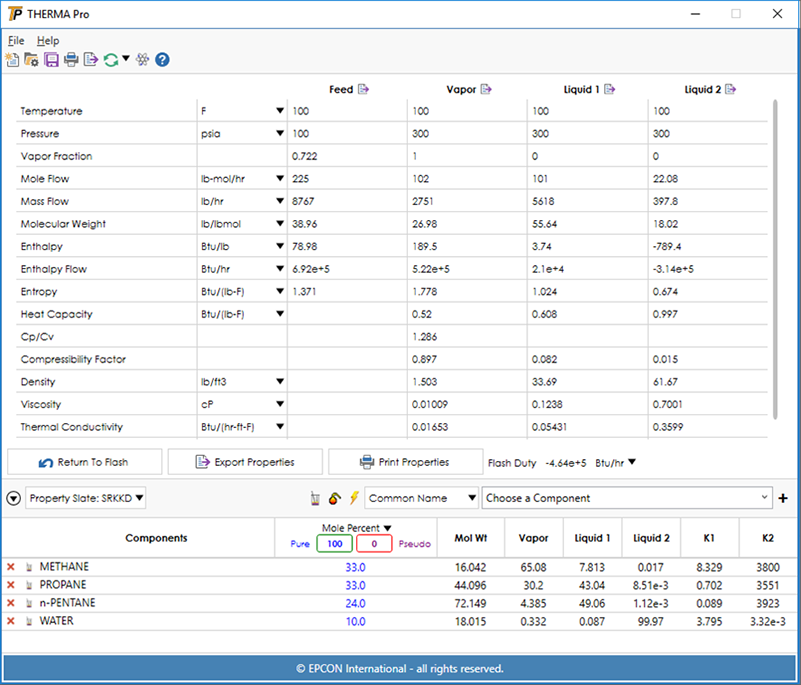Open Property Slate: SRKKD dropdown
The height and width of the screenshot is (685, 801).
(x=85, y=498)
